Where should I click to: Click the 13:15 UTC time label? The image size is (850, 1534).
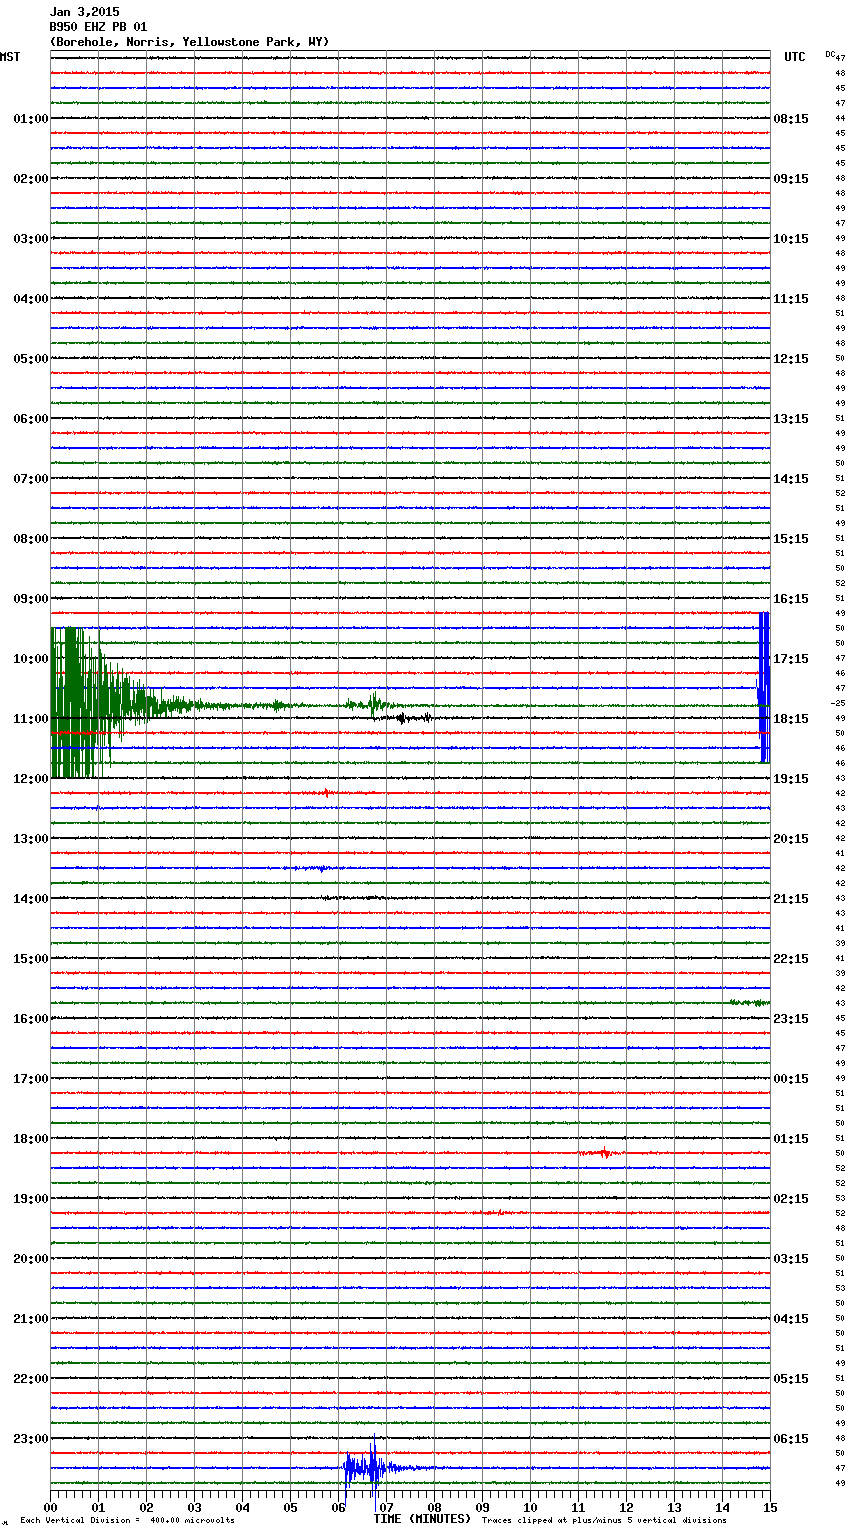[791, 419]
